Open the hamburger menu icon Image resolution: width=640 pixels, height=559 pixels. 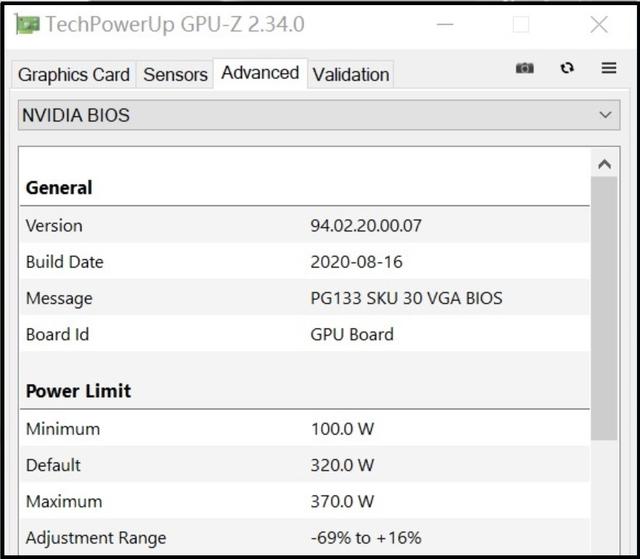pos(609,68)
